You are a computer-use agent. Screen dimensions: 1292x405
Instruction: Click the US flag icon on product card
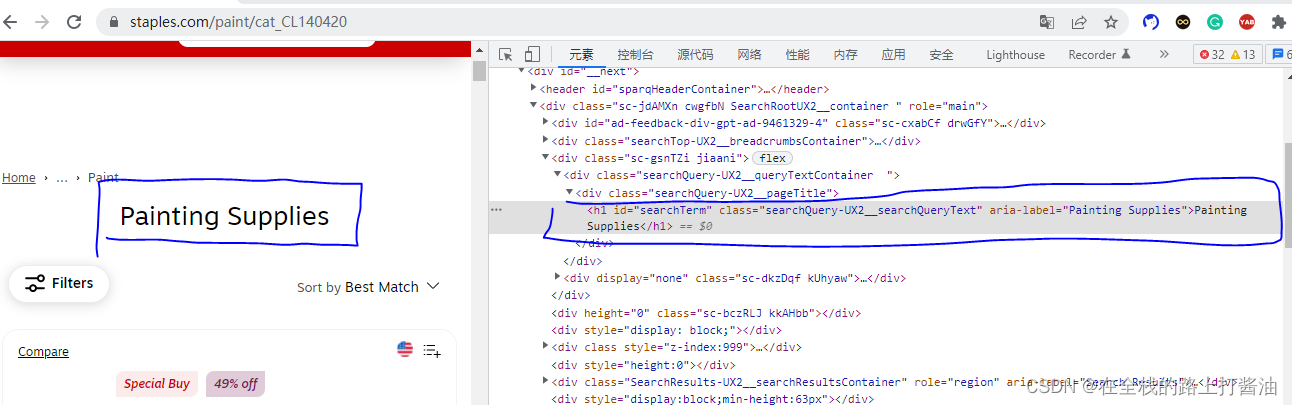tap(405, 350)
